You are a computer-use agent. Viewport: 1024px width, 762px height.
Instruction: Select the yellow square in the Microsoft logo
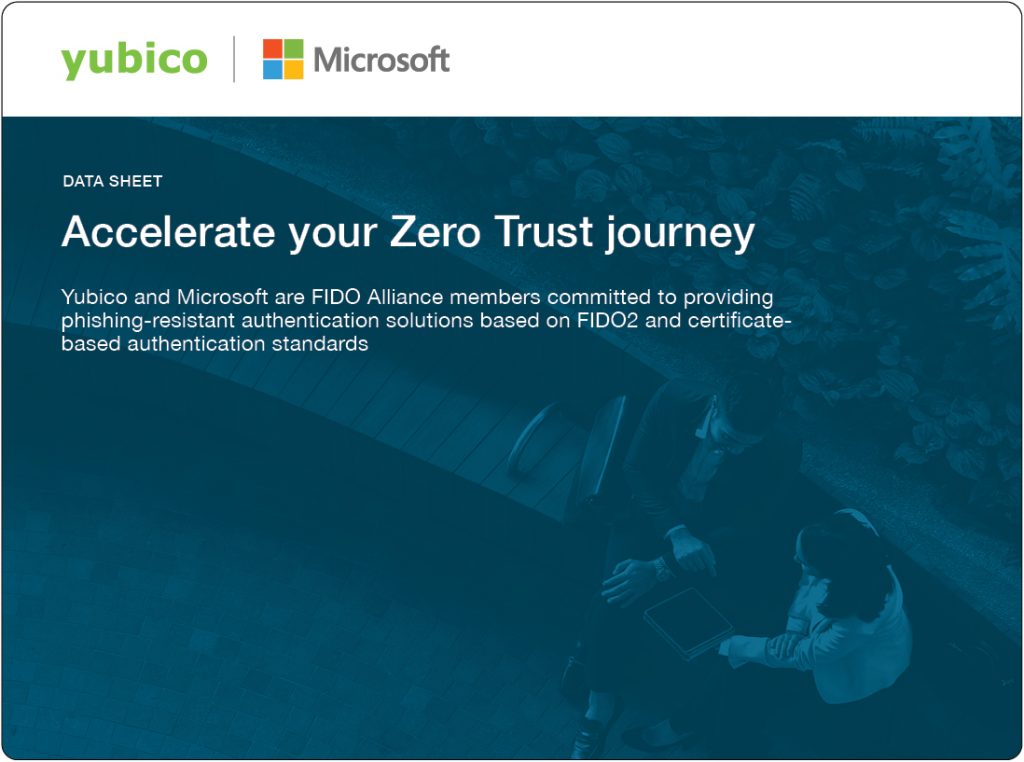point(294,70)
